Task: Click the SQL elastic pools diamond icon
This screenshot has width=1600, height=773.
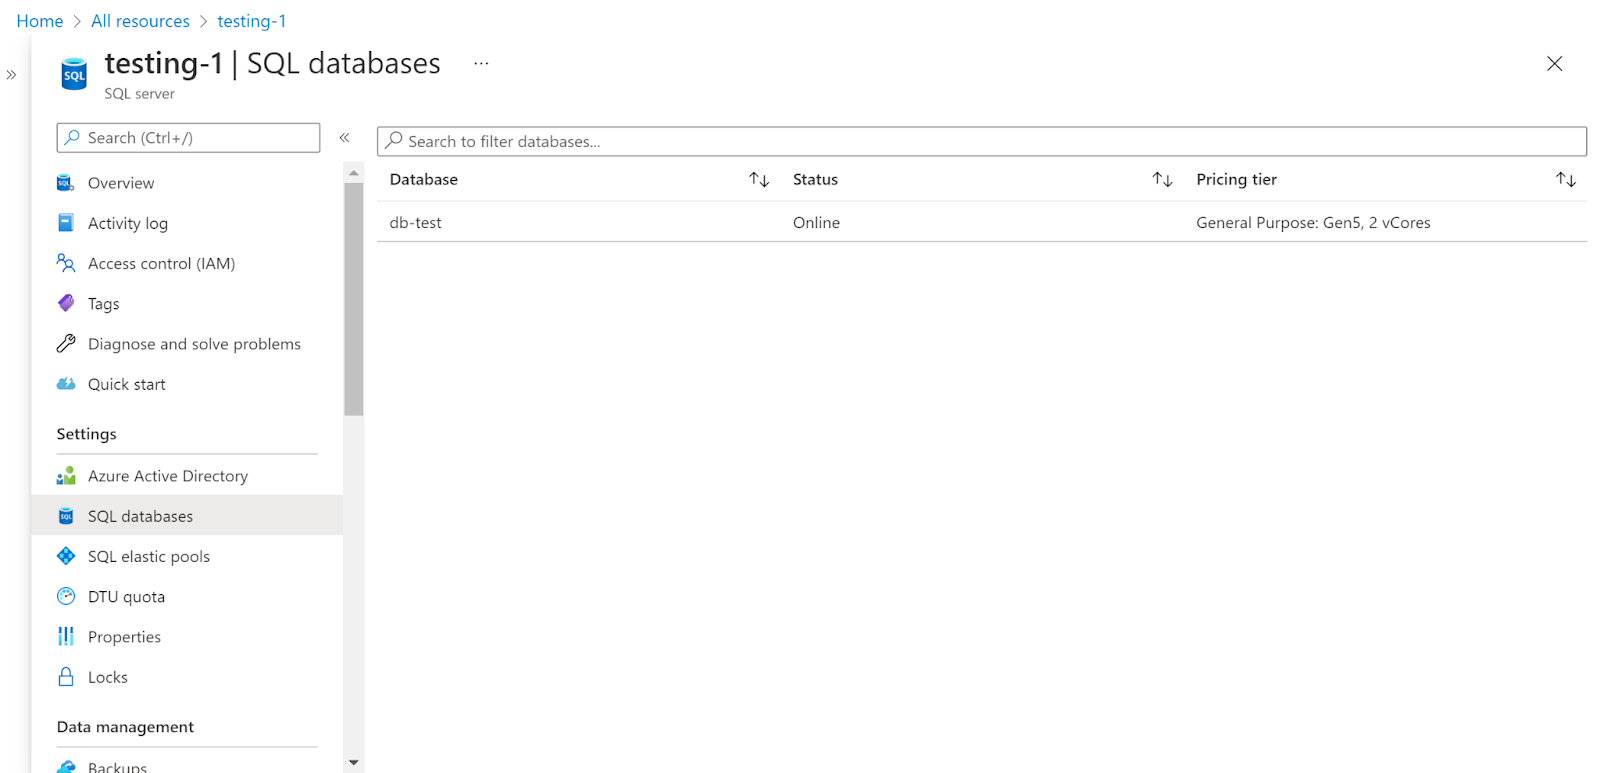Action: click(66, 556)
